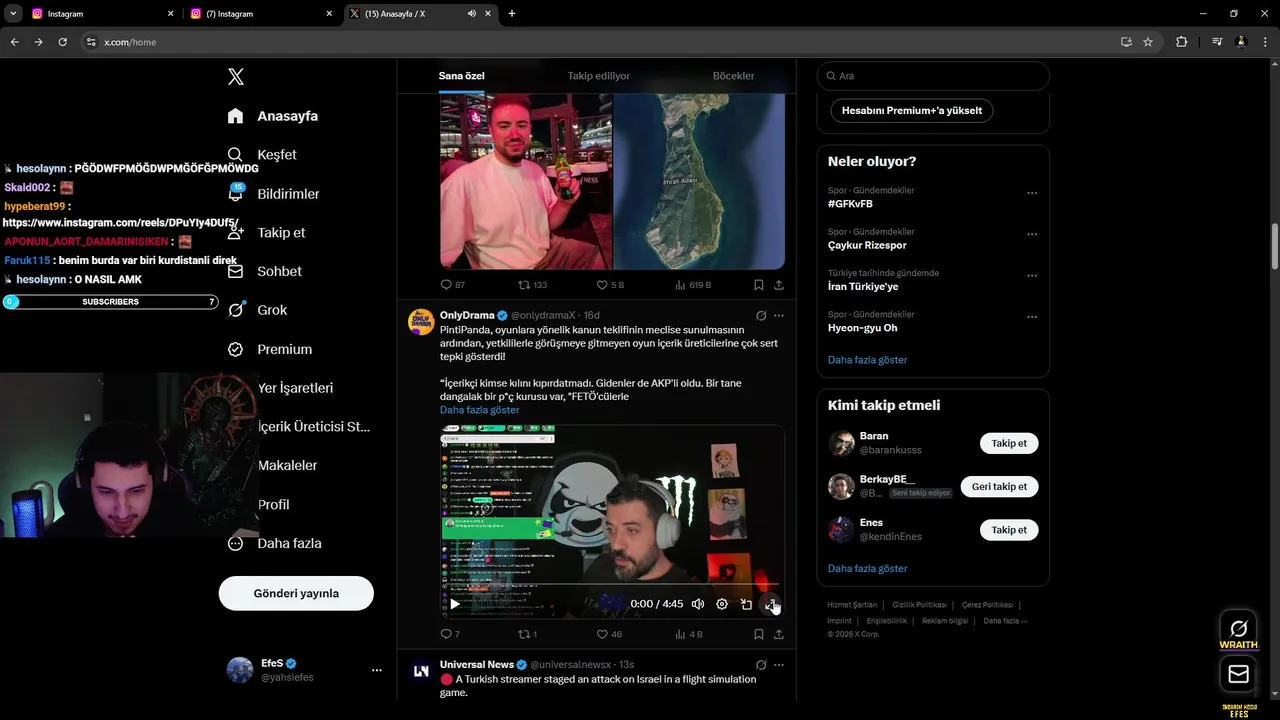This screenshot has height=720, width=1280.
Task: Switch to the Sana özel tab
Action: [x=461, y=76]
